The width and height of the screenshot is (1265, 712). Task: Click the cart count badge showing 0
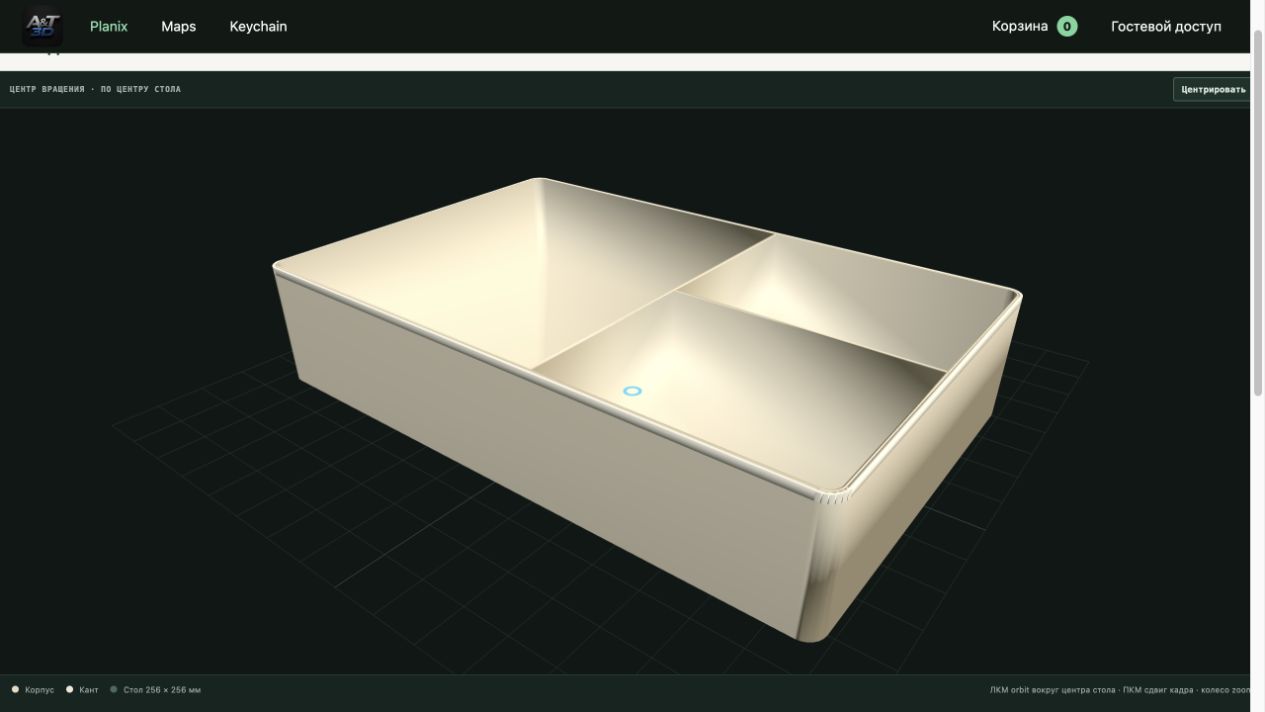[1067, 27]
